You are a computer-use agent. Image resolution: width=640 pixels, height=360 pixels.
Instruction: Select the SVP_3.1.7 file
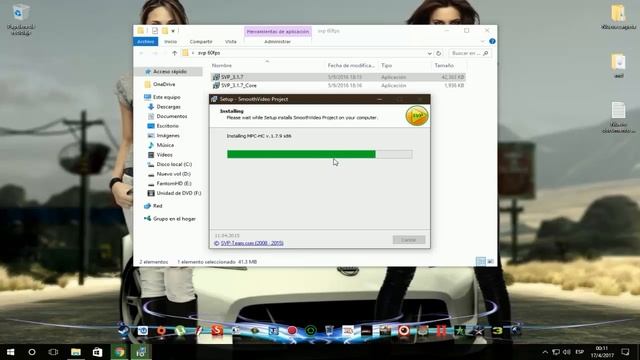click(338, 77)
